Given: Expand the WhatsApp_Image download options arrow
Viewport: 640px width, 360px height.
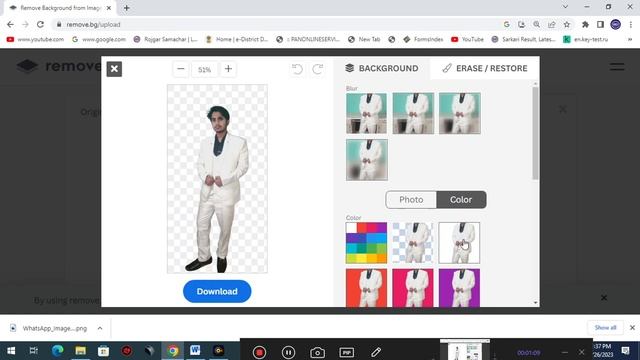Looking at the screenshot, I should point(100,328).
